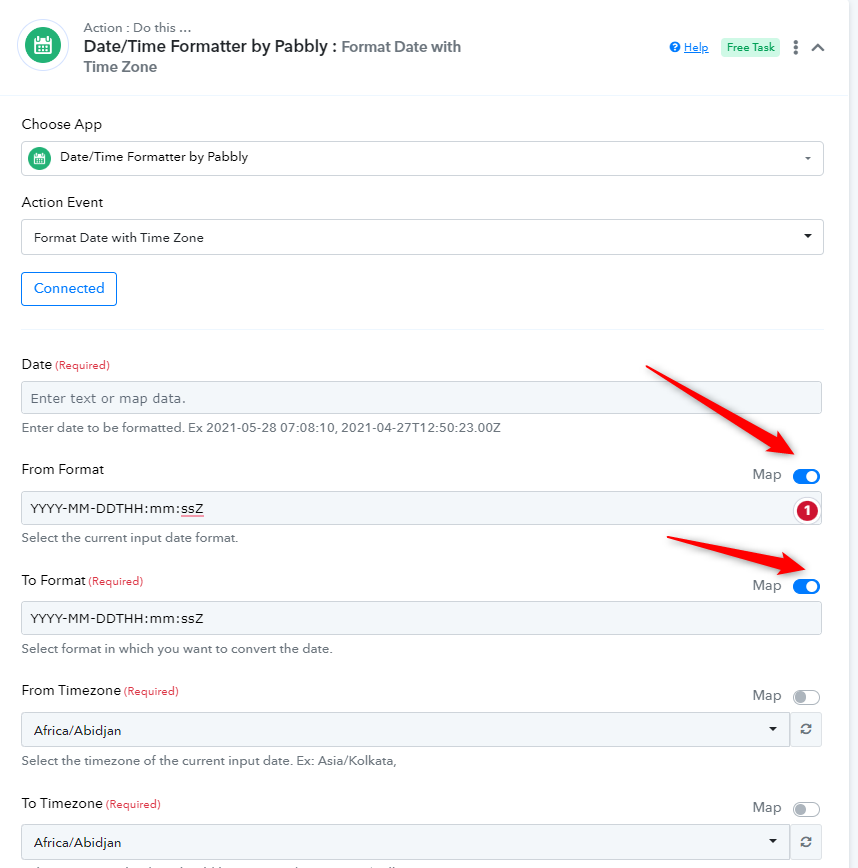Disable the From Format Map toggle
Screen dimensions: 858x868
click(806, 476)
